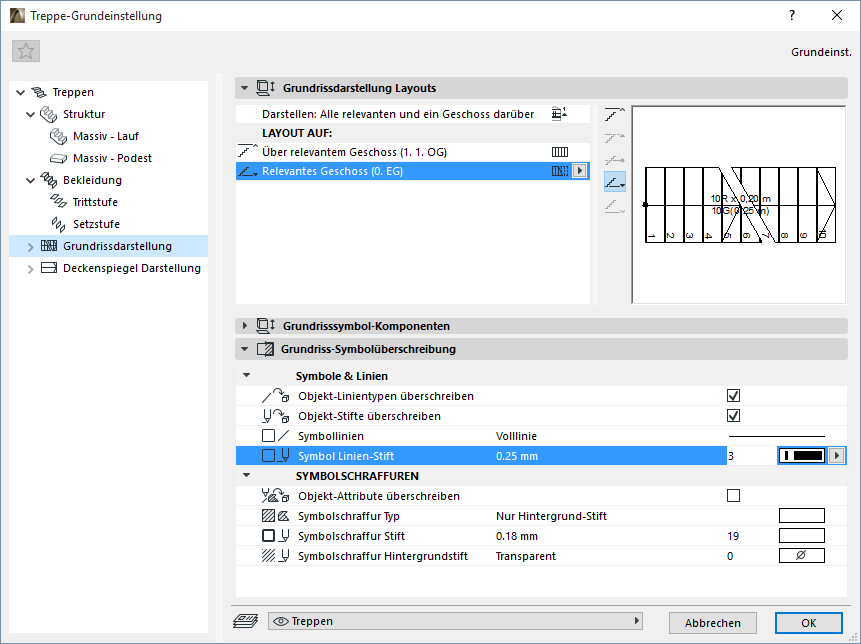Viewport: 861px width, 644px height.
Task: Click the layer icon at bottom
Action: pyautogui.click(x=245, y=621)
